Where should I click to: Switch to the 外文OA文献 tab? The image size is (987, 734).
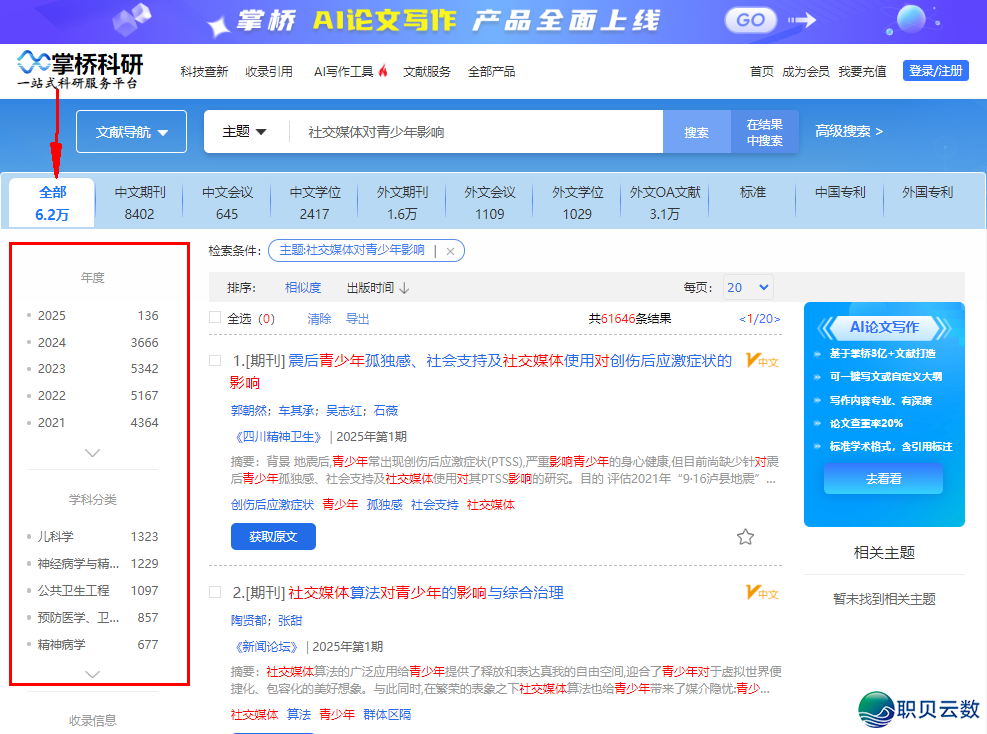click(x=664, y=202)
